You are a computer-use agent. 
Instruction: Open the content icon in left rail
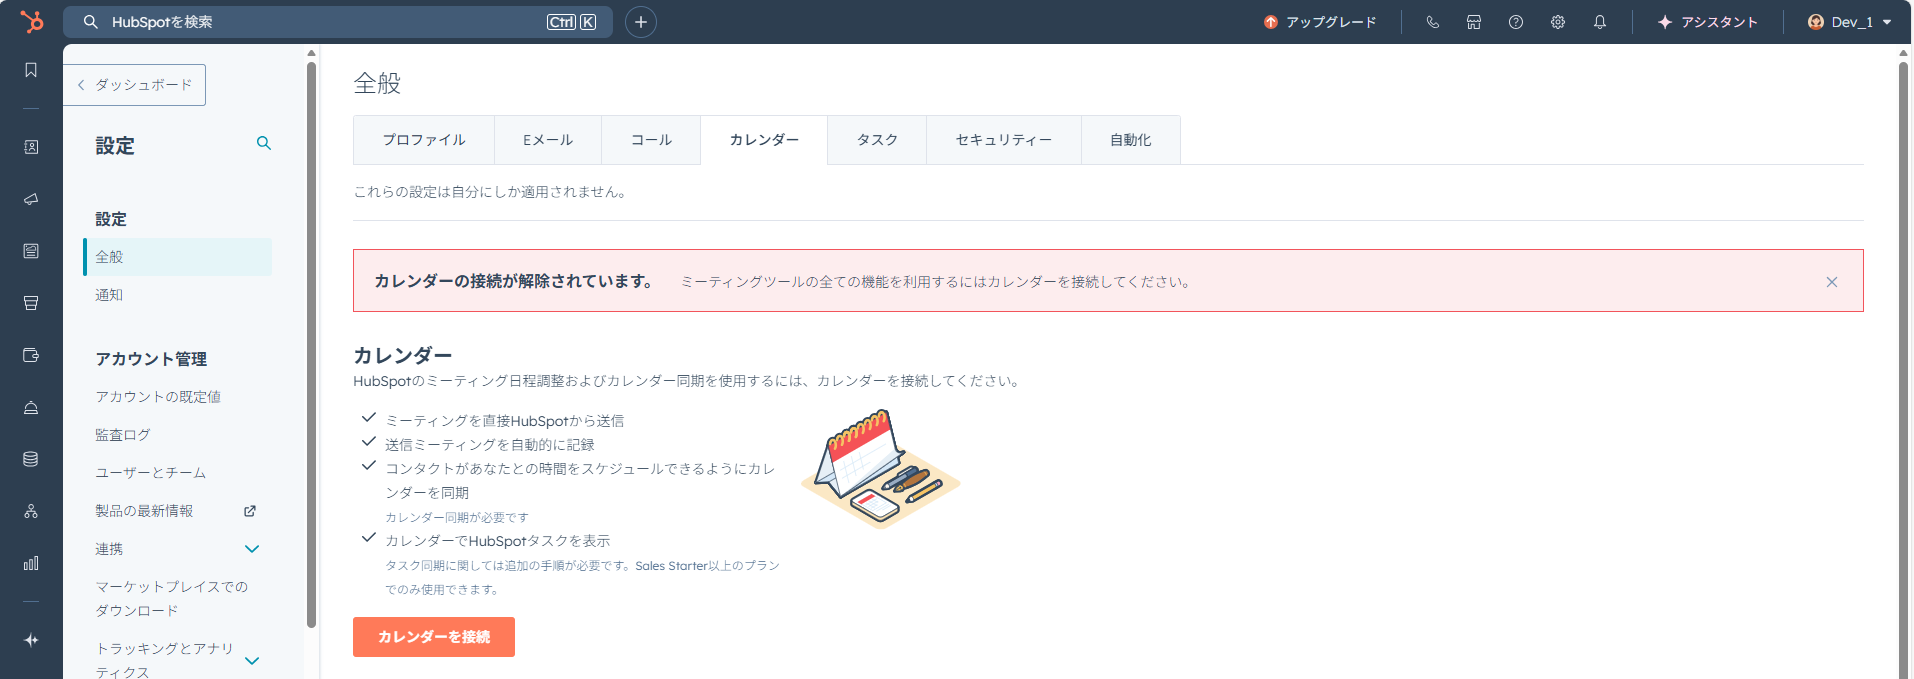31,251
